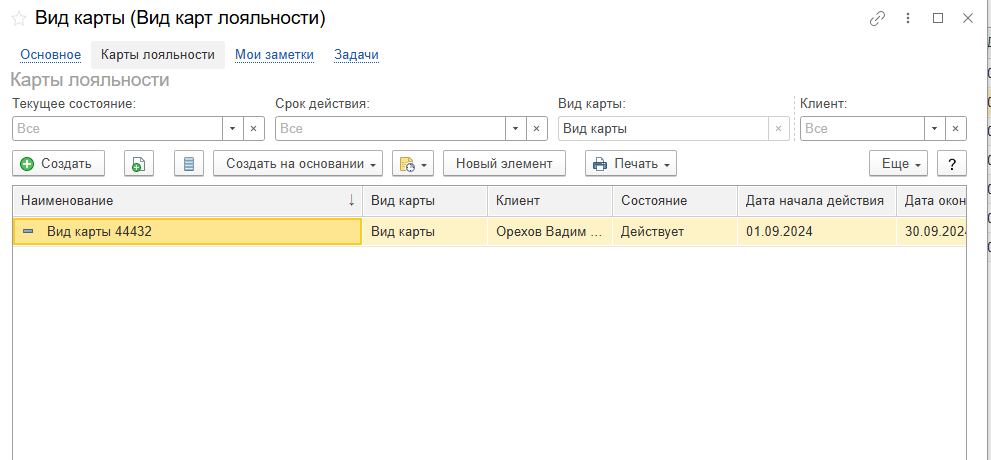991x460 pixels.
Task: Click the row icon of Вид карты 44432
Action: tap(28, 231)
